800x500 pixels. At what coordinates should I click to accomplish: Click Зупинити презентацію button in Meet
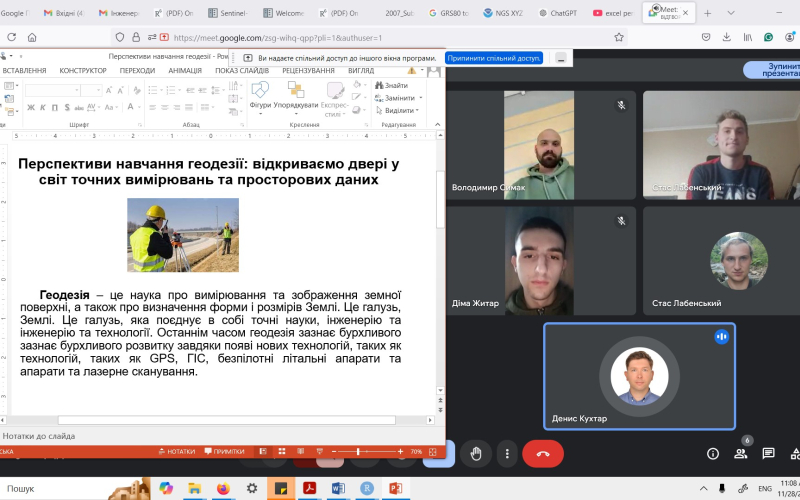[x=771, y=70]
